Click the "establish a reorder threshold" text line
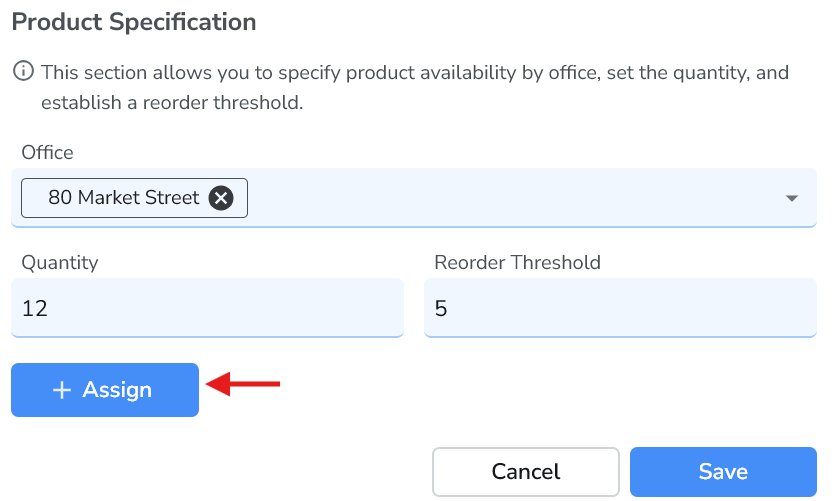832x501 pixels. click(171, 102)
